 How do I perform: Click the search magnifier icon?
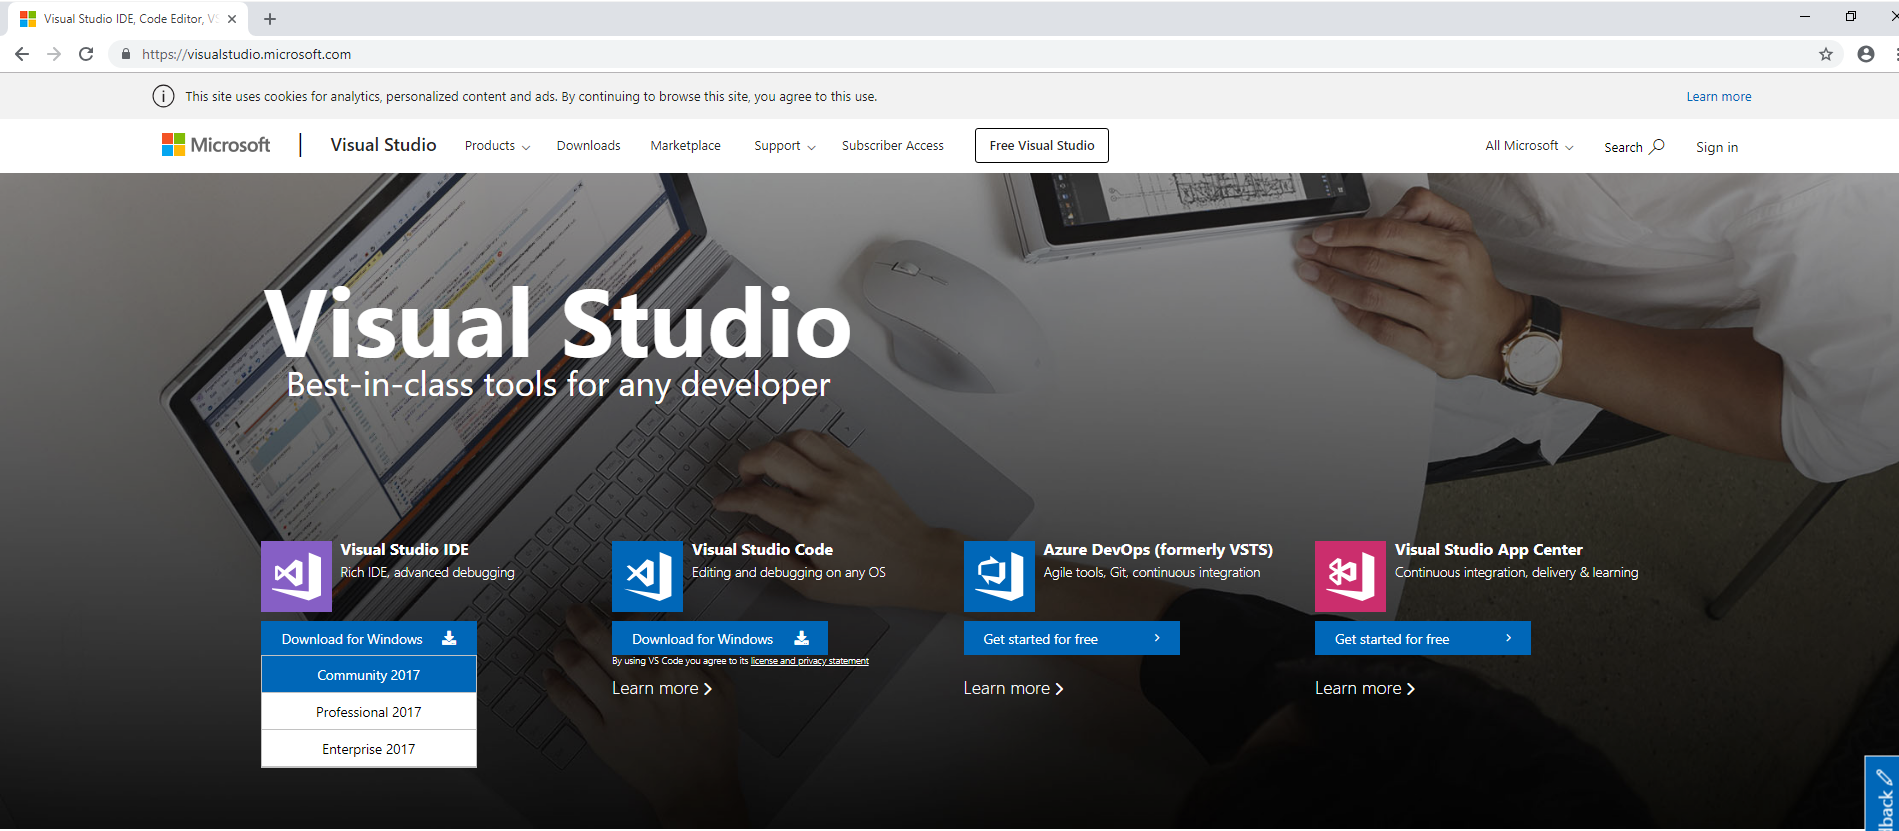point(1657,146)
